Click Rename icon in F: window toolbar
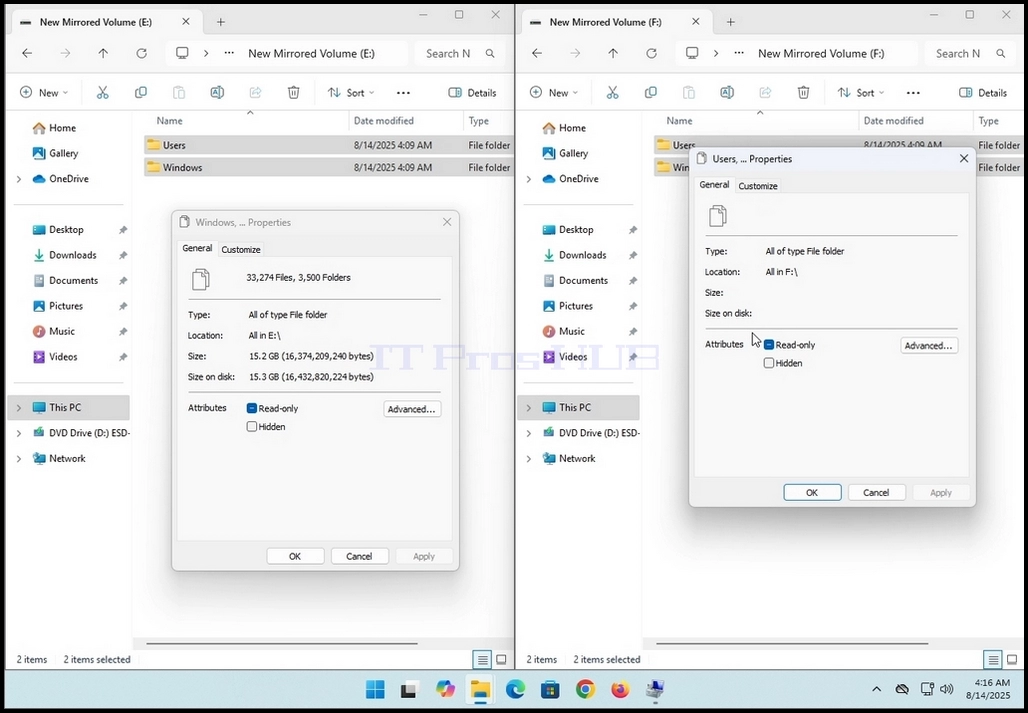Screen dimensions: 1028x713 (x=727, y=92)
